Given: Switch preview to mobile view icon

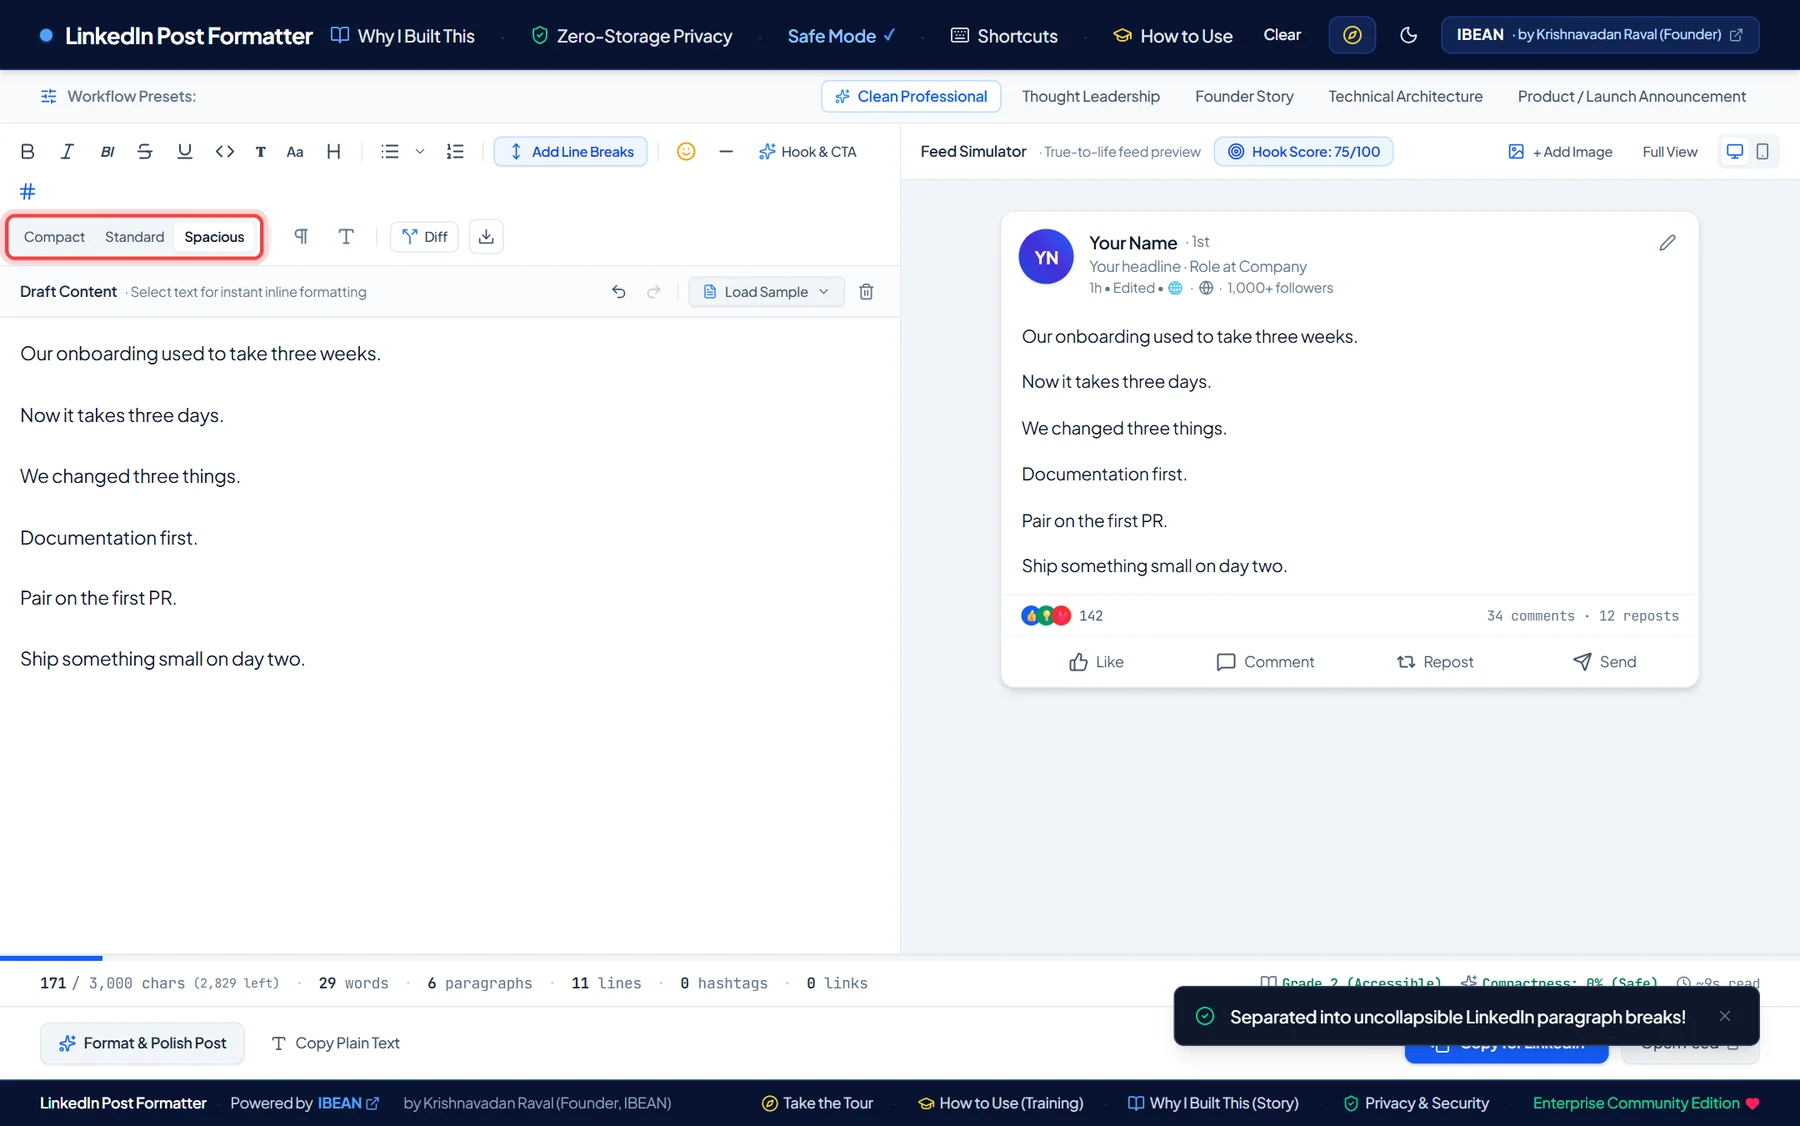Looking at the screenshot, I should tap(1763, 152).
